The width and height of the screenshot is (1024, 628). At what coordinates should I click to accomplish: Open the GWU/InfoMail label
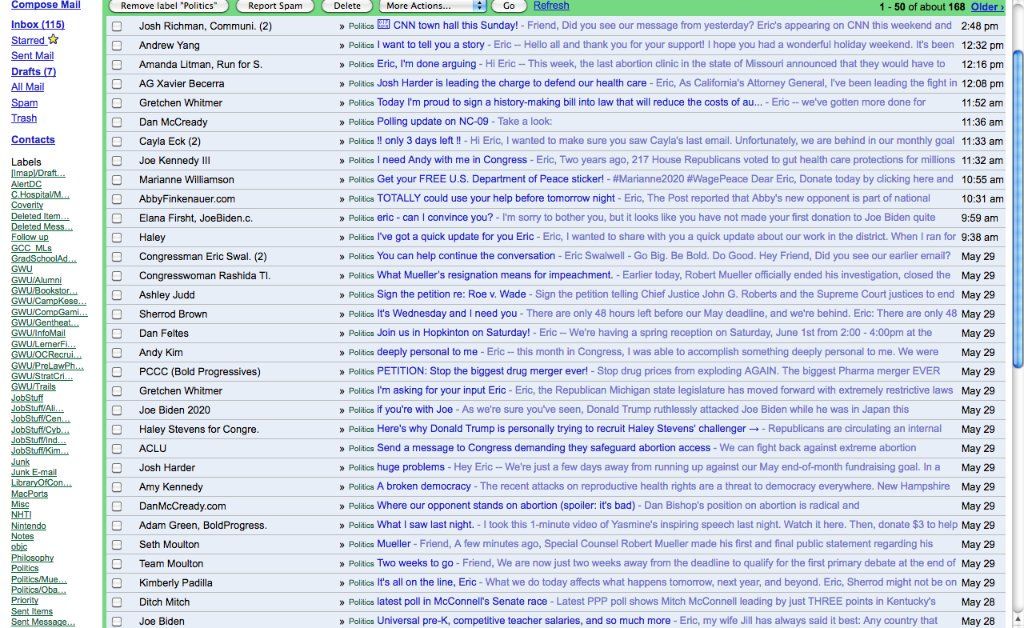(x=38, y=333)
